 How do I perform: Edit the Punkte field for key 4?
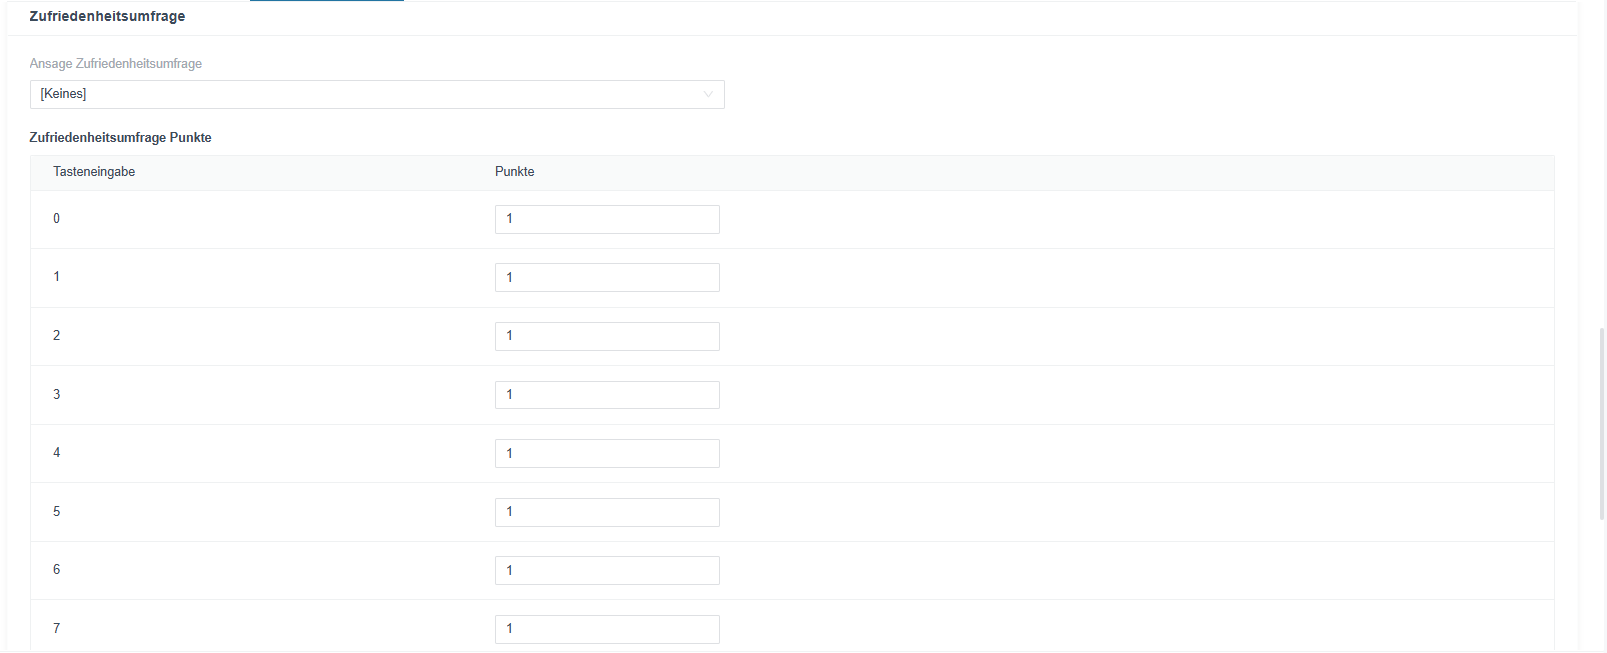pos(607,453)
